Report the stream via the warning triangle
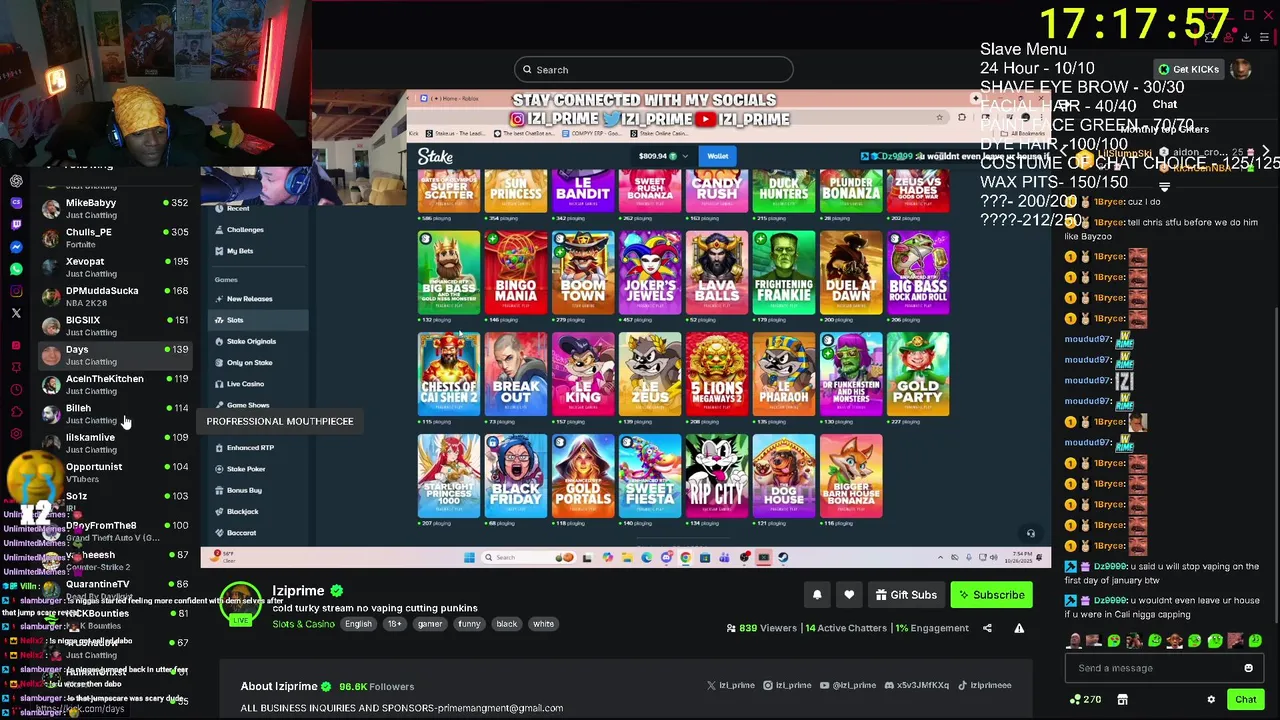Screen dimensions: 1280x720 [1019, 628]
